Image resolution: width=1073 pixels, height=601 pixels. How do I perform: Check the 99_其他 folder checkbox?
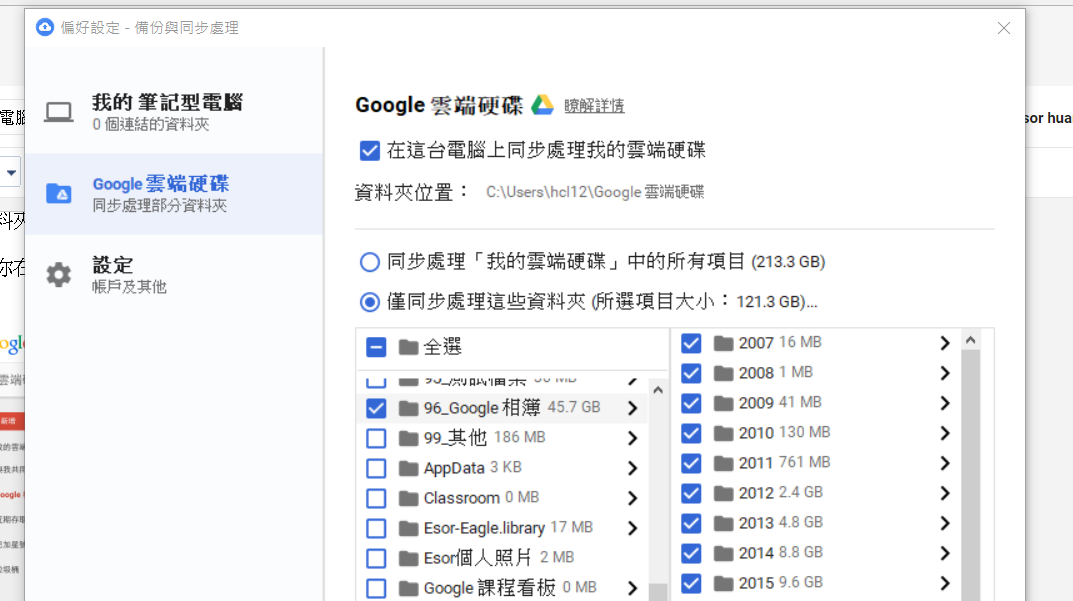click(x=376, y=438)
